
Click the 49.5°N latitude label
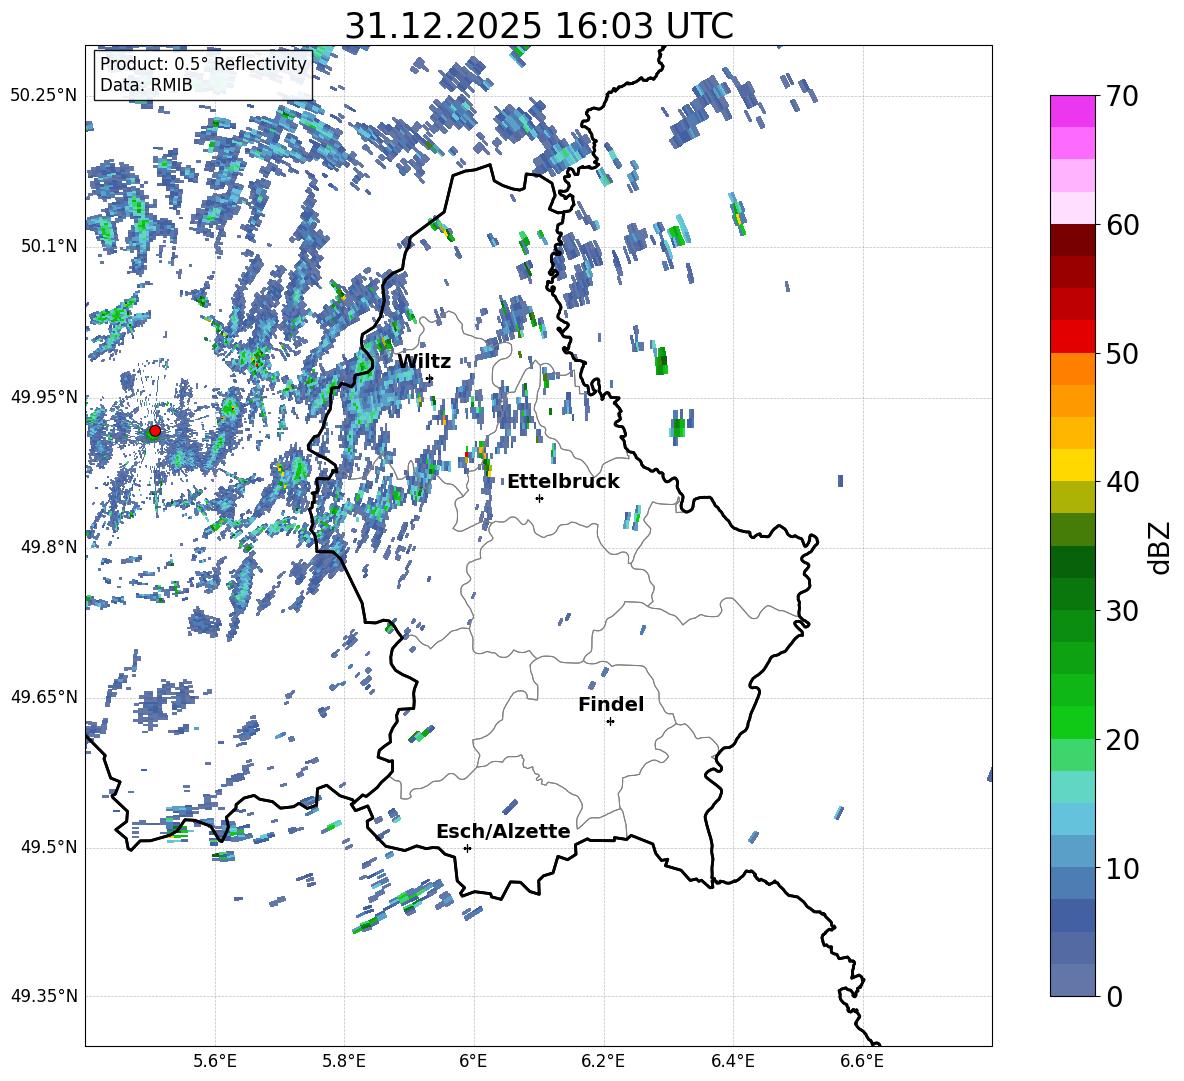(x=48, y=847)
